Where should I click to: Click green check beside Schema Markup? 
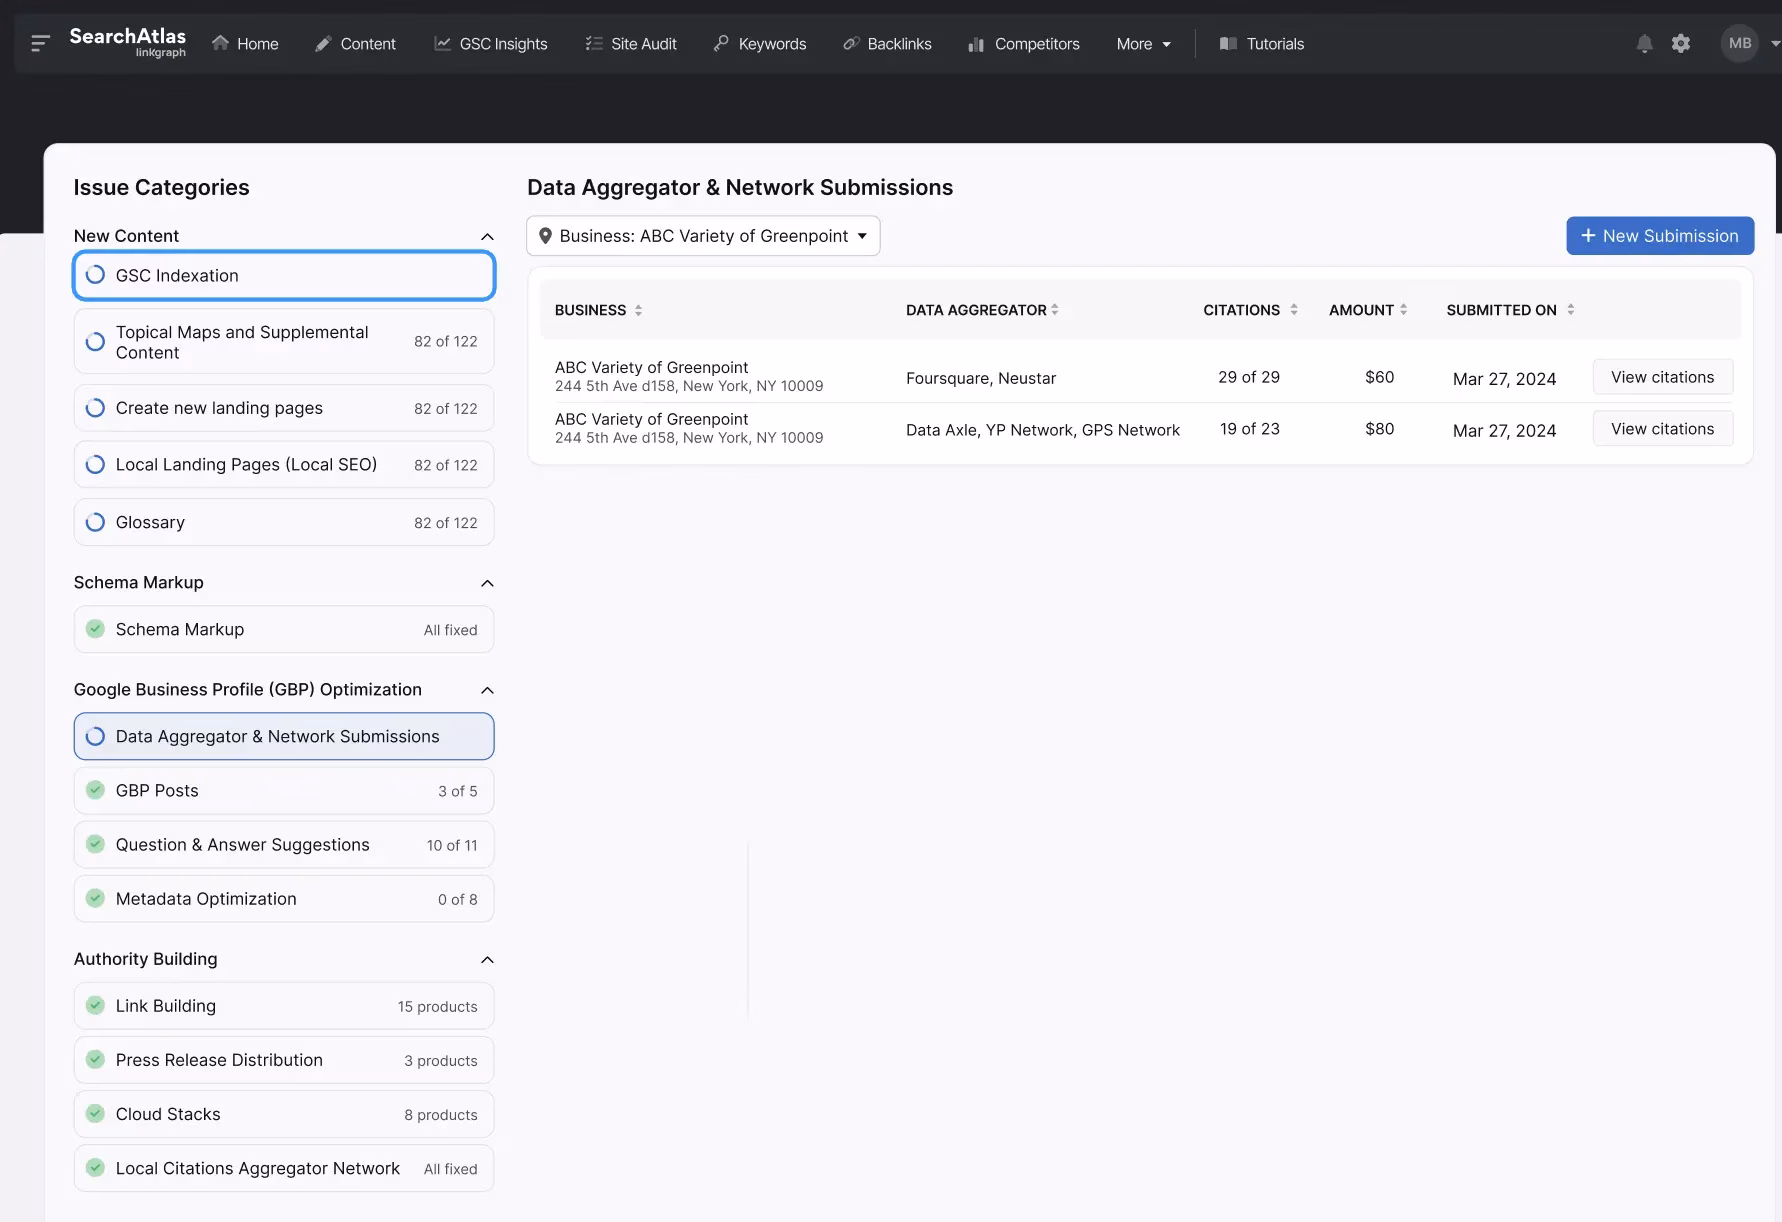tap(95, 629)
